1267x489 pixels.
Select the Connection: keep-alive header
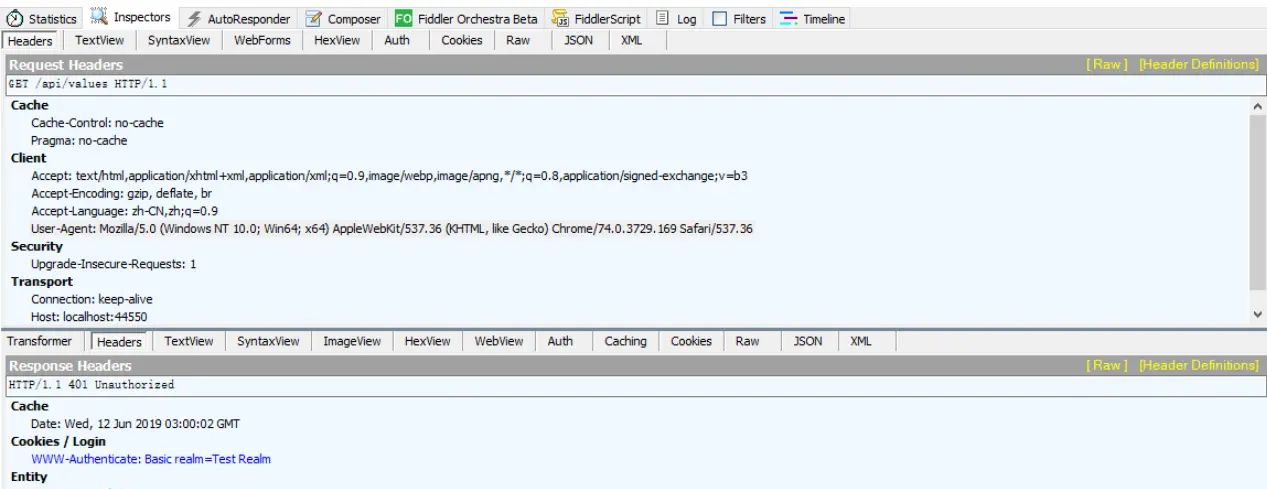92,299
